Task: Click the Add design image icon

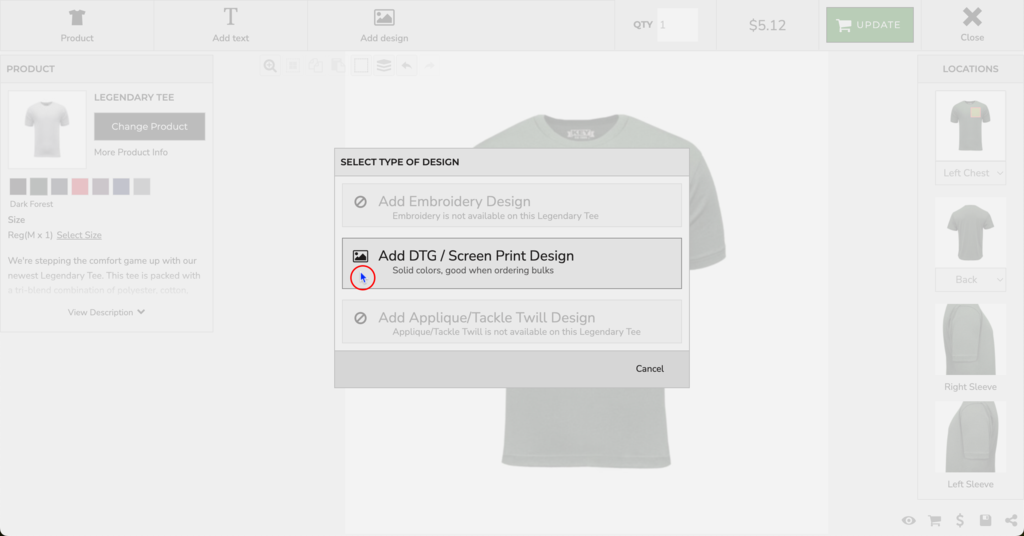Action: coord(384,18)
